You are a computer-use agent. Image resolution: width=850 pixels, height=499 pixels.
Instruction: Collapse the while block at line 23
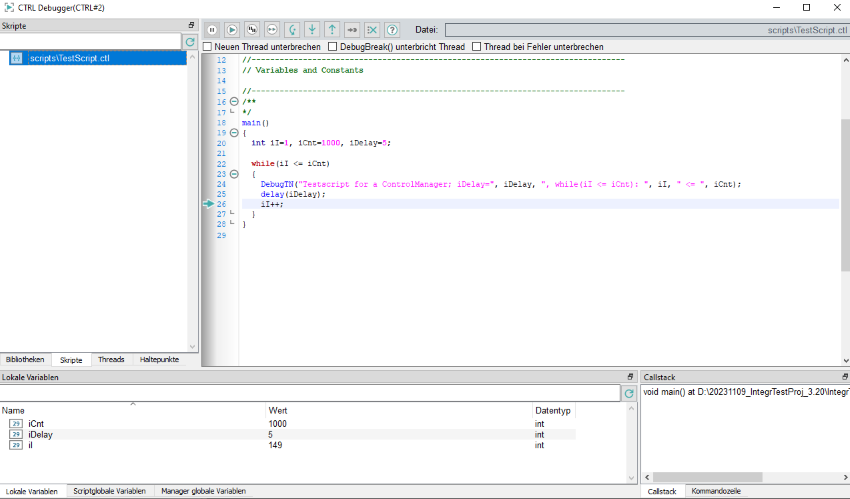(234, 174)
